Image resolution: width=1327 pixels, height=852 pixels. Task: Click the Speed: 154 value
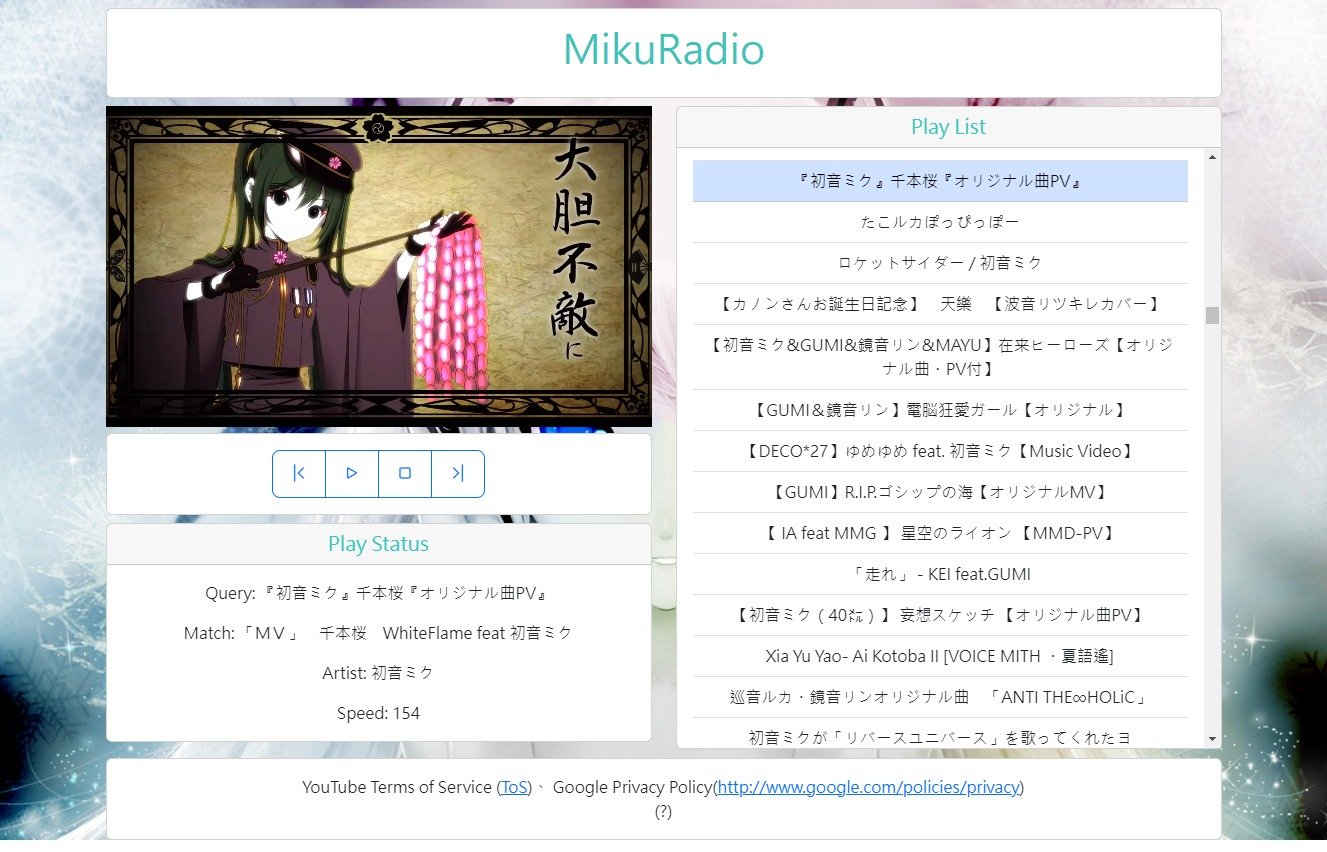[378, 713]
